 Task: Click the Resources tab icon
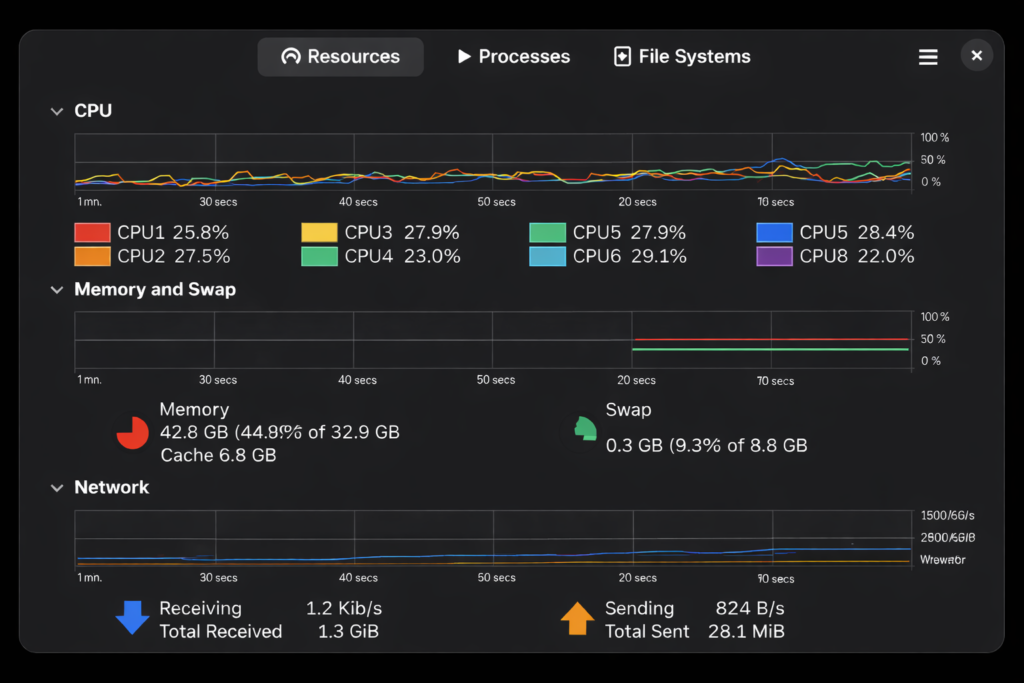click(290, 56)
